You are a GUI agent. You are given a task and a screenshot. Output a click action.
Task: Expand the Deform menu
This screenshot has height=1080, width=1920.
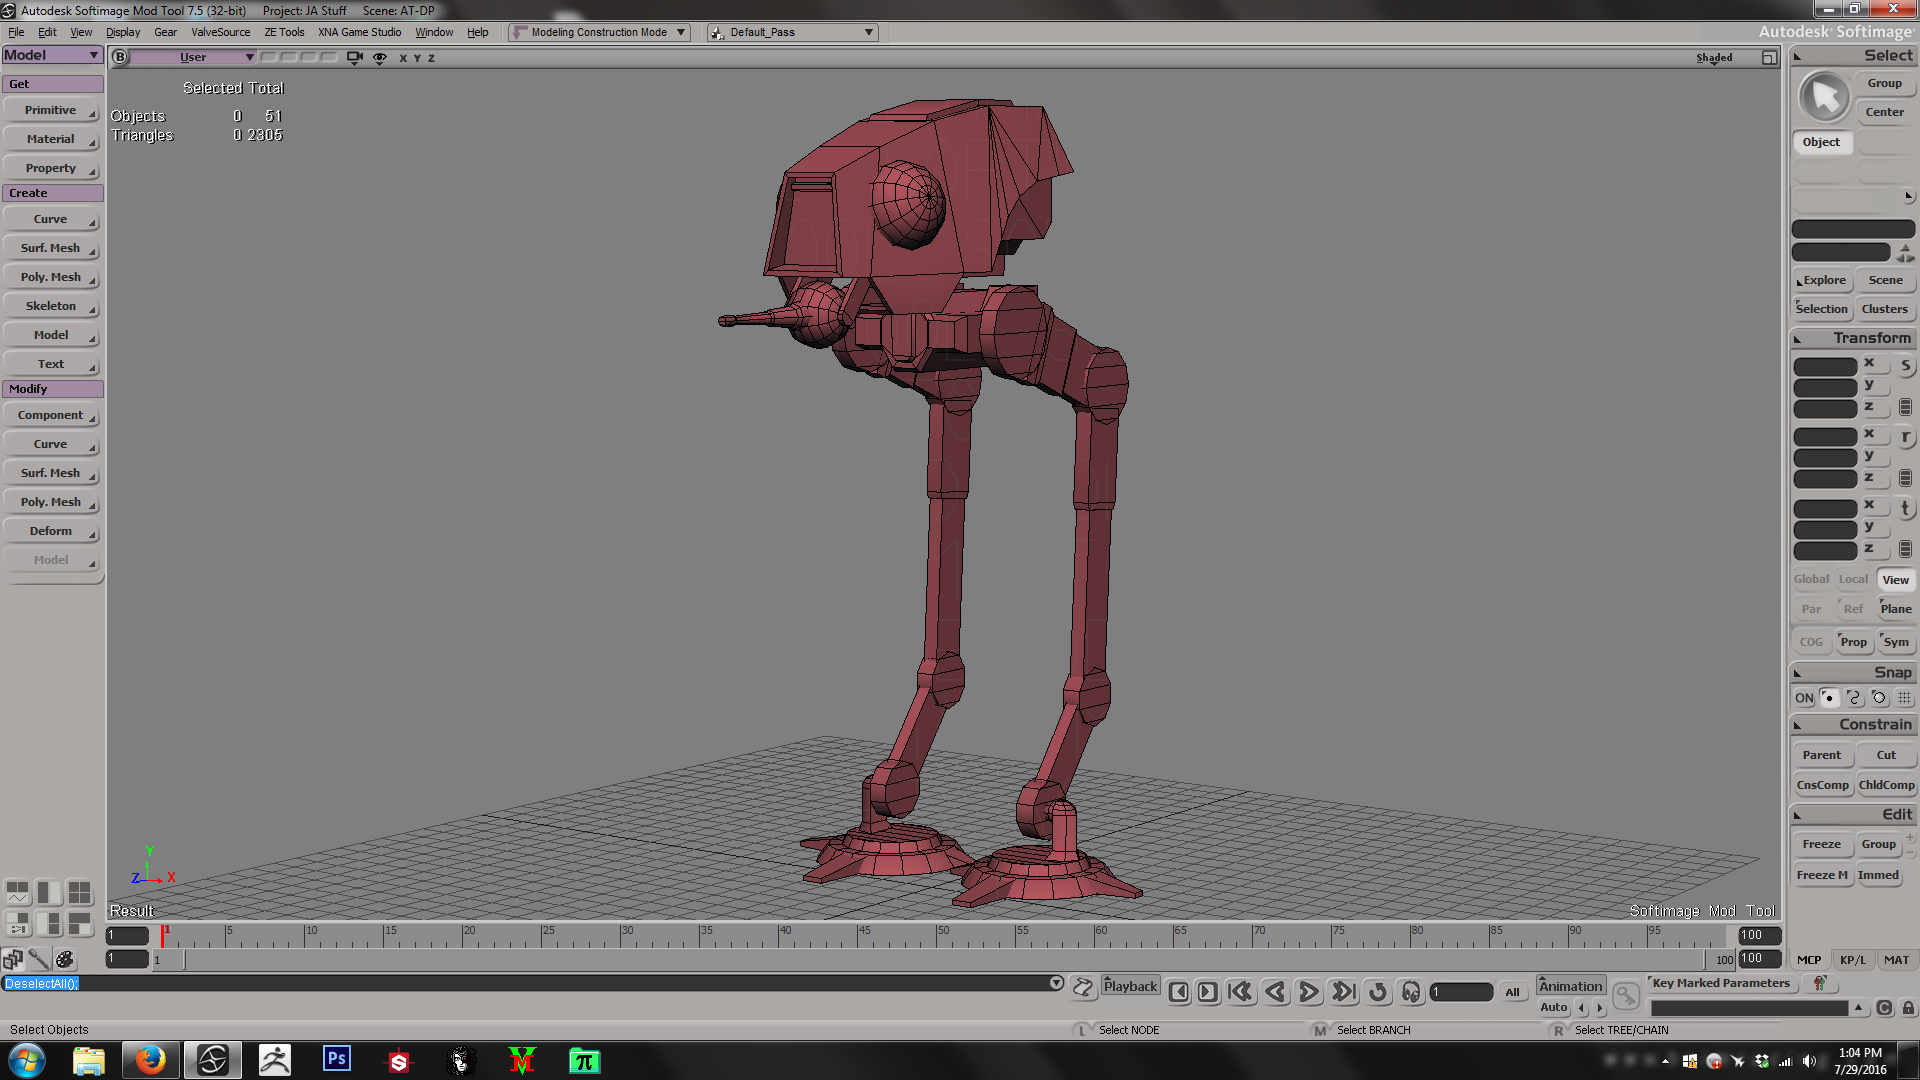tap(51, 531)
